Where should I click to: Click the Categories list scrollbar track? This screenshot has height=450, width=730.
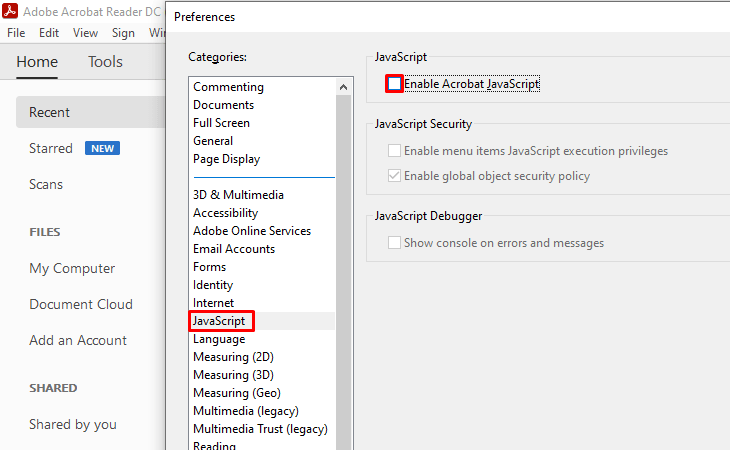pos(344,272)
